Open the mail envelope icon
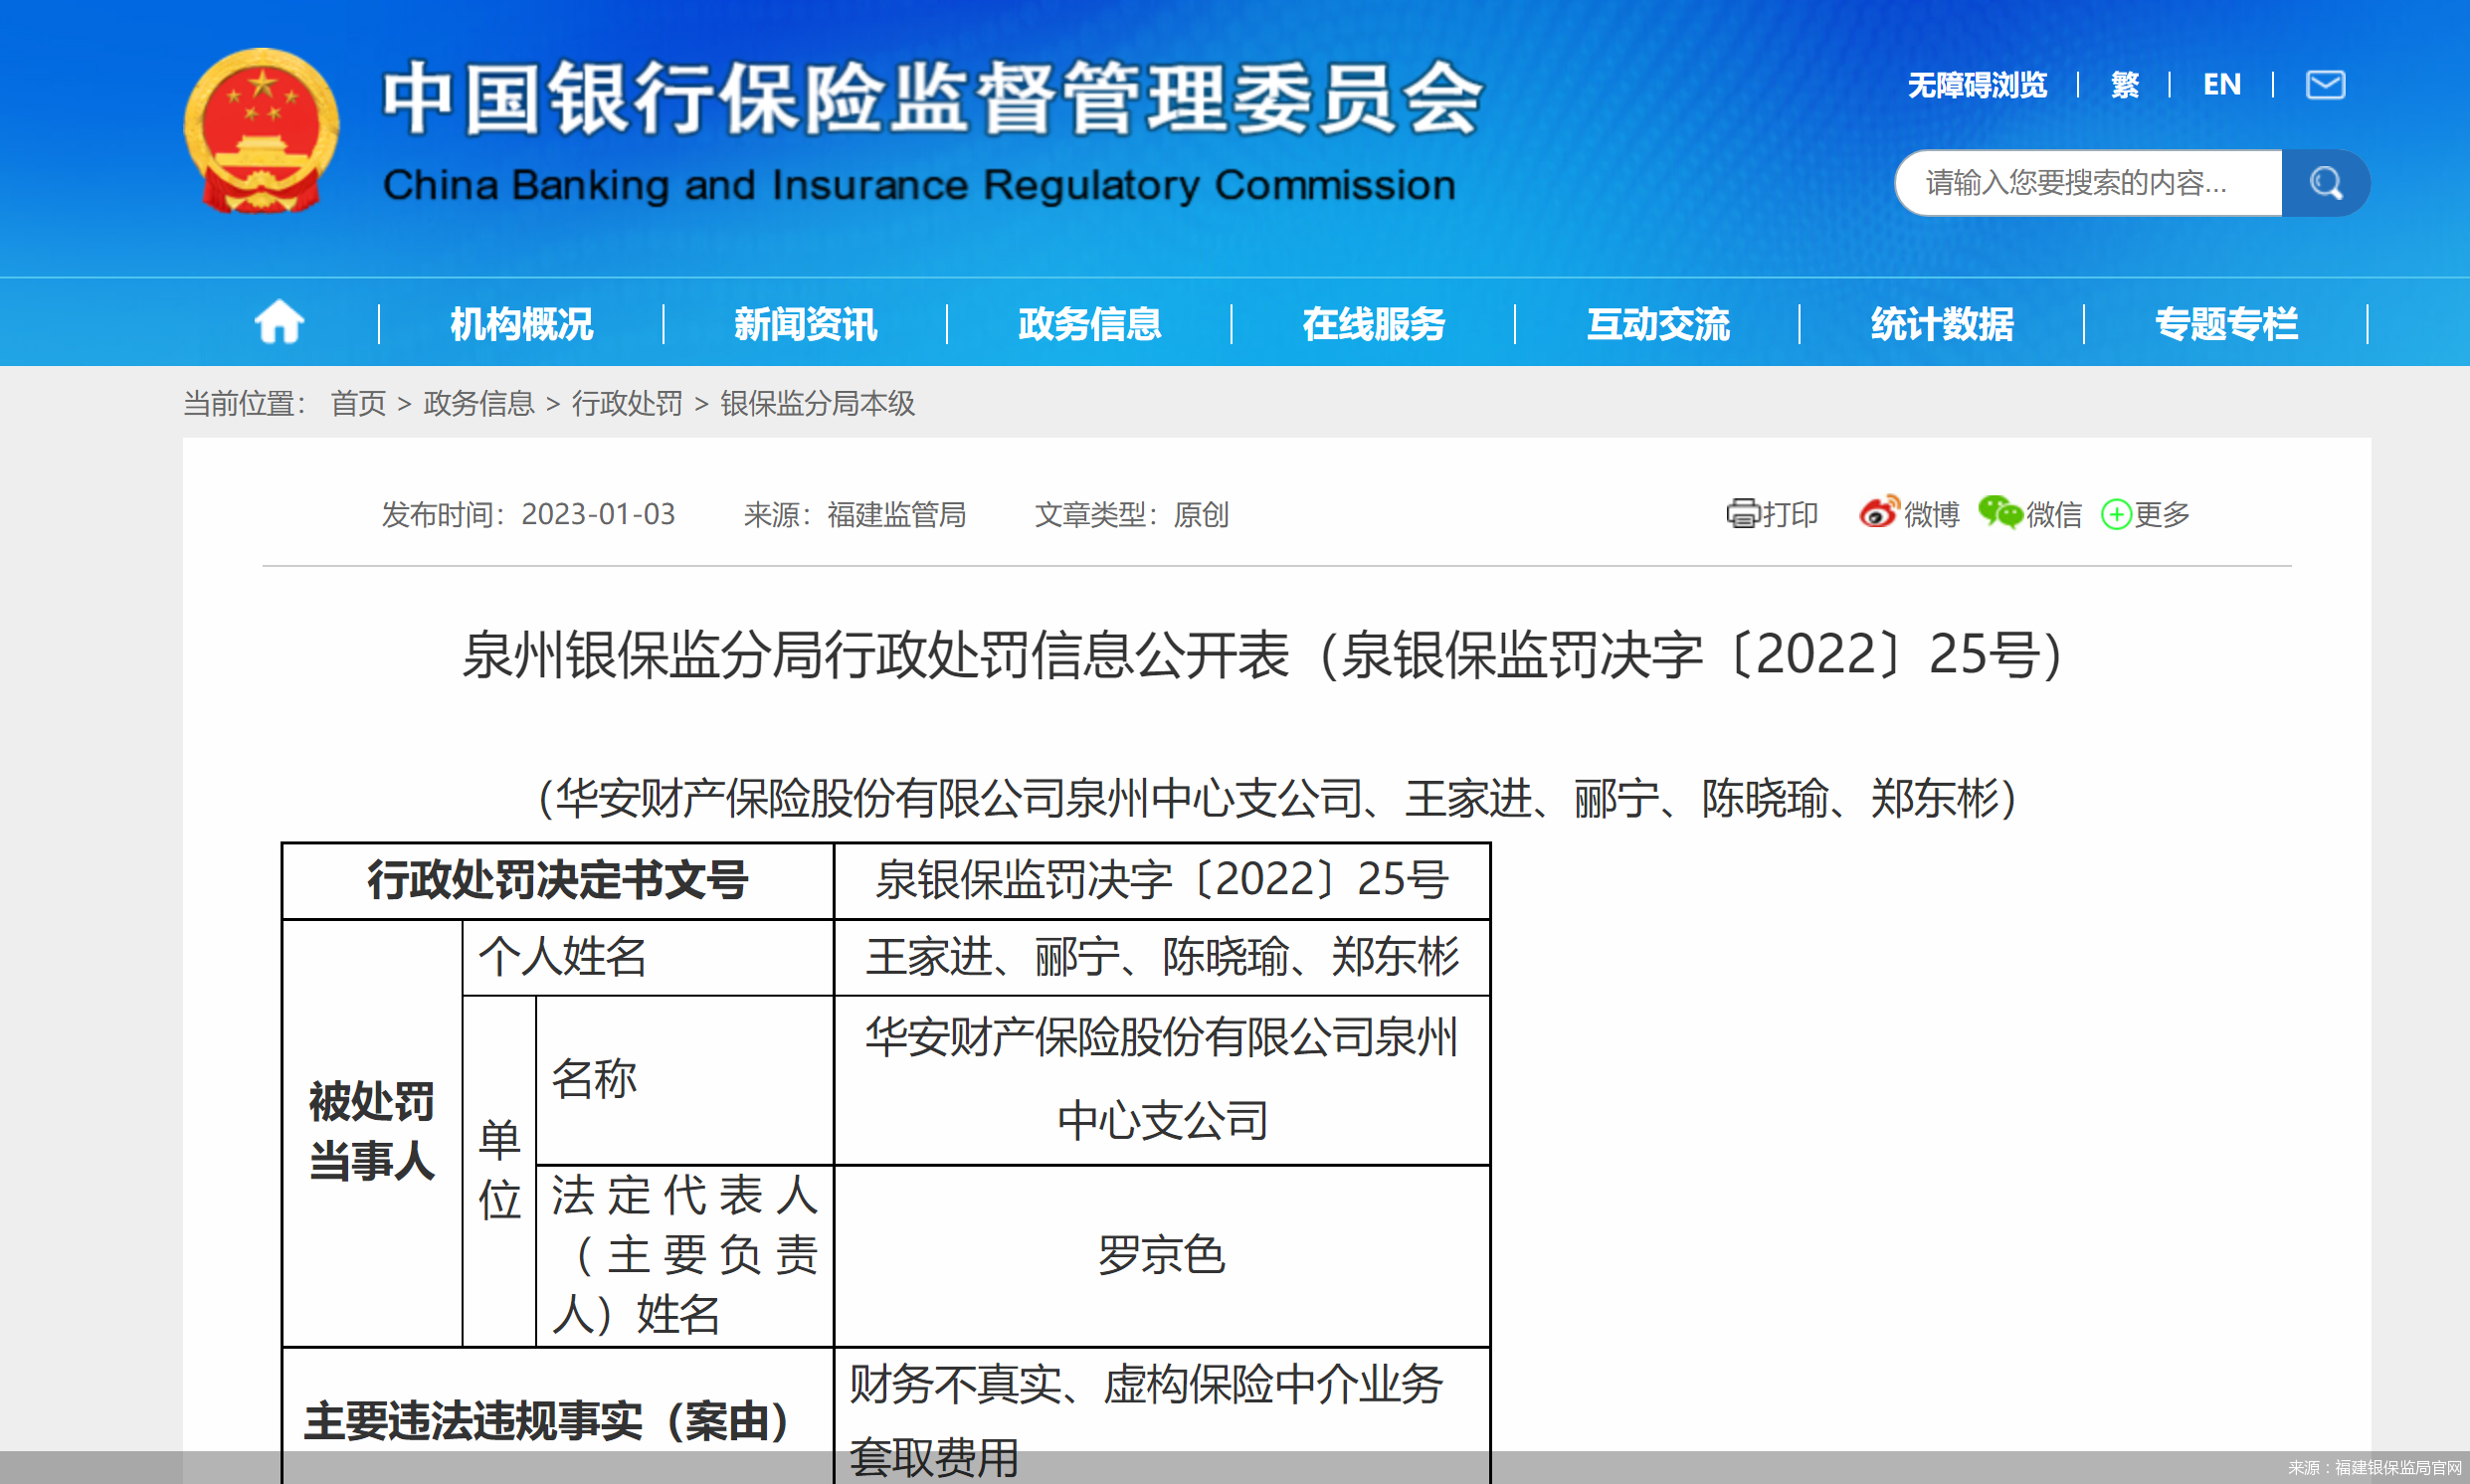Screen dimensions: 2470x1484 coord(2325,85)
